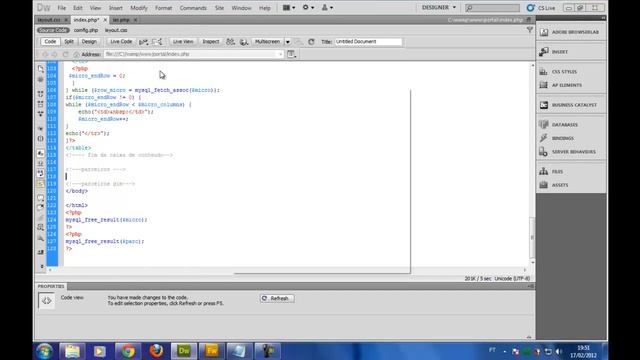Open the Modify menu
The height and width of the screenshot is (360, 640).
click(x=139, y=8)
